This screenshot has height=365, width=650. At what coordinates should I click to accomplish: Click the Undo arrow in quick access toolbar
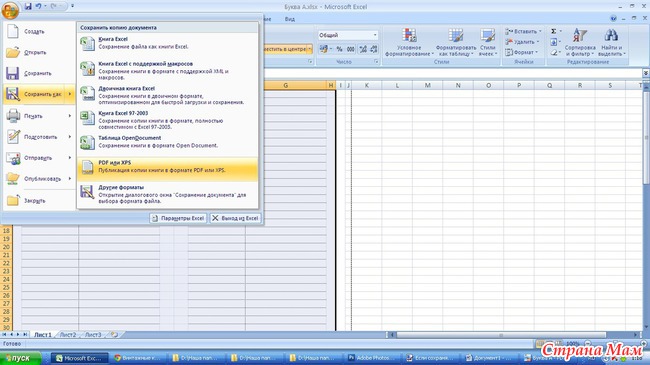point(39,6)
